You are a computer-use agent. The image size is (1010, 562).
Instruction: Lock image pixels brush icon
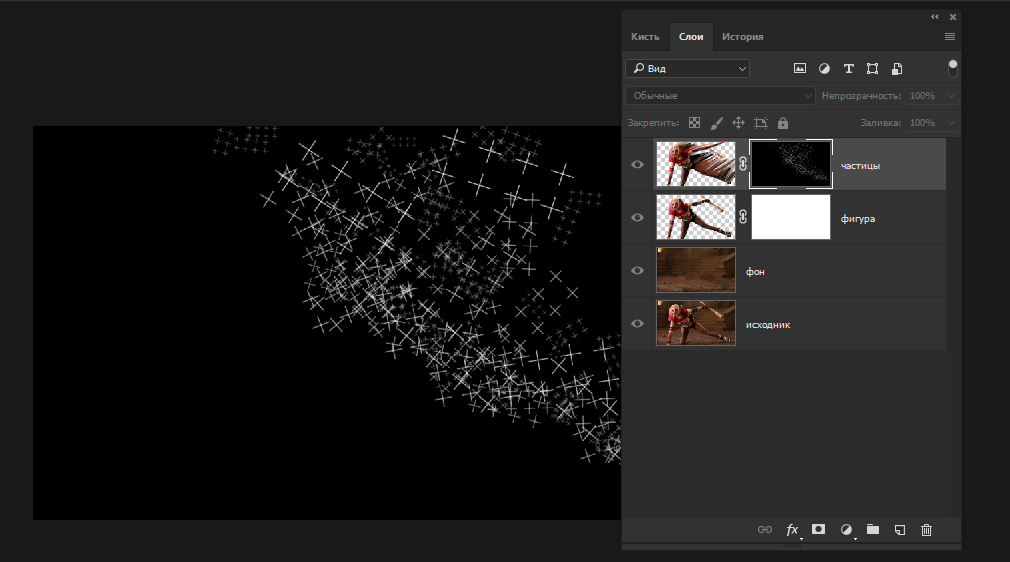click(x=716, y=122)
